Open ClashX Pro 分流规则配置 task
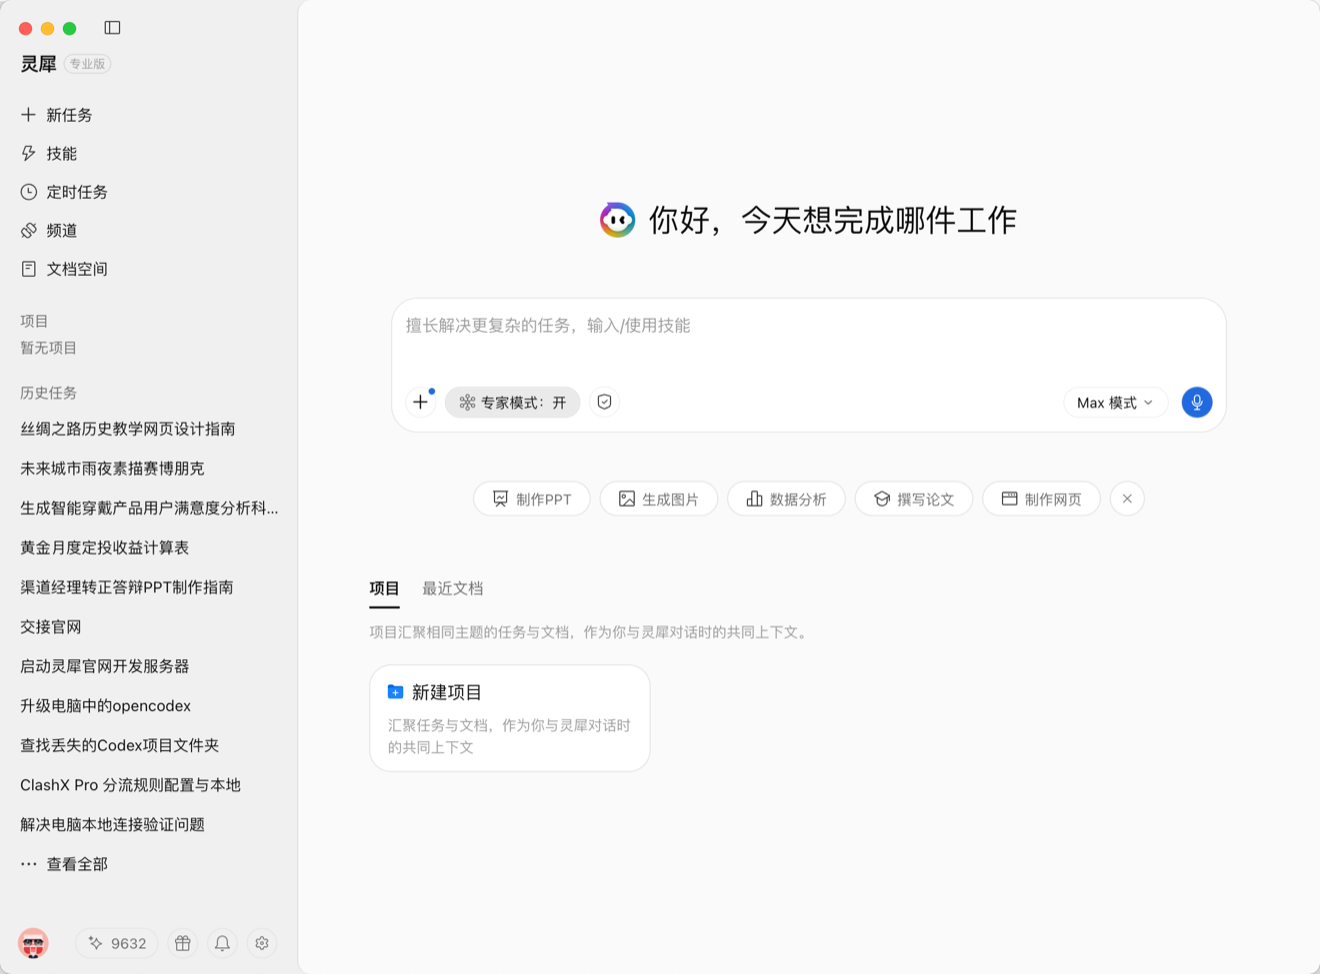Screen dimensions: 1320x974 [x=131, y=785]
